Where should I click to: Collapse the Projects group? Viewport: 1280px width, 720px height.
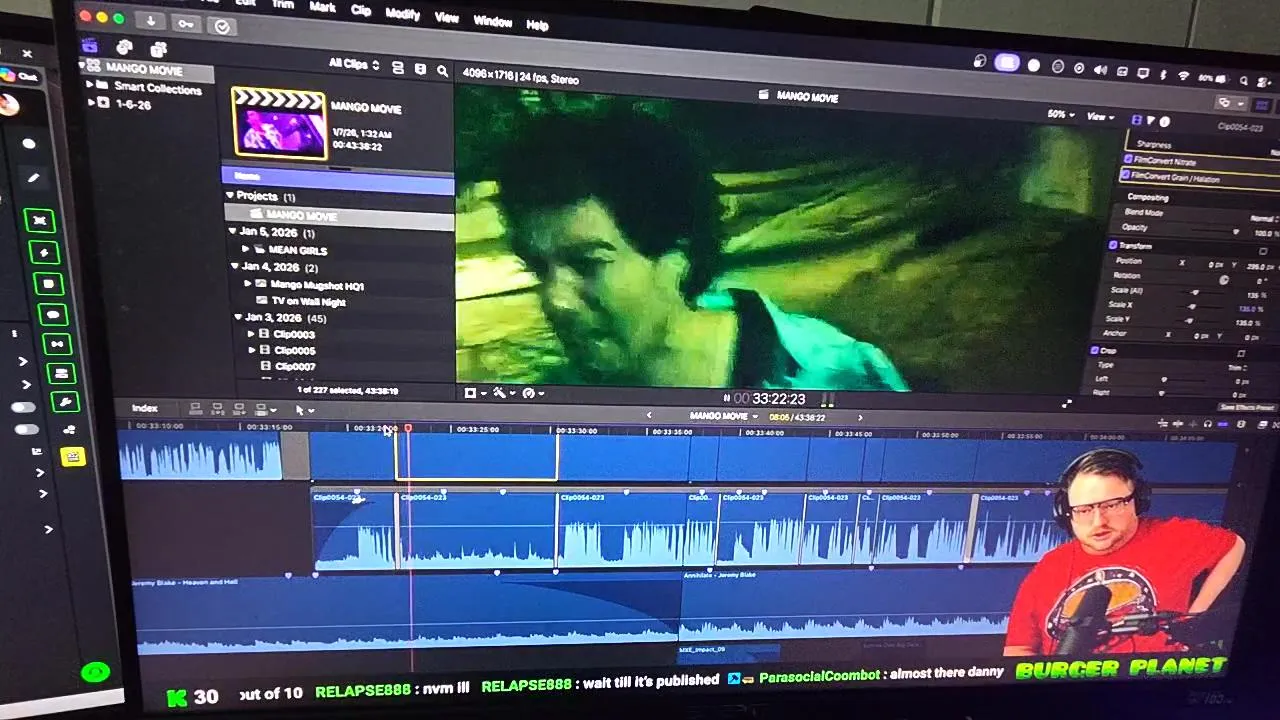click(229, 196)
